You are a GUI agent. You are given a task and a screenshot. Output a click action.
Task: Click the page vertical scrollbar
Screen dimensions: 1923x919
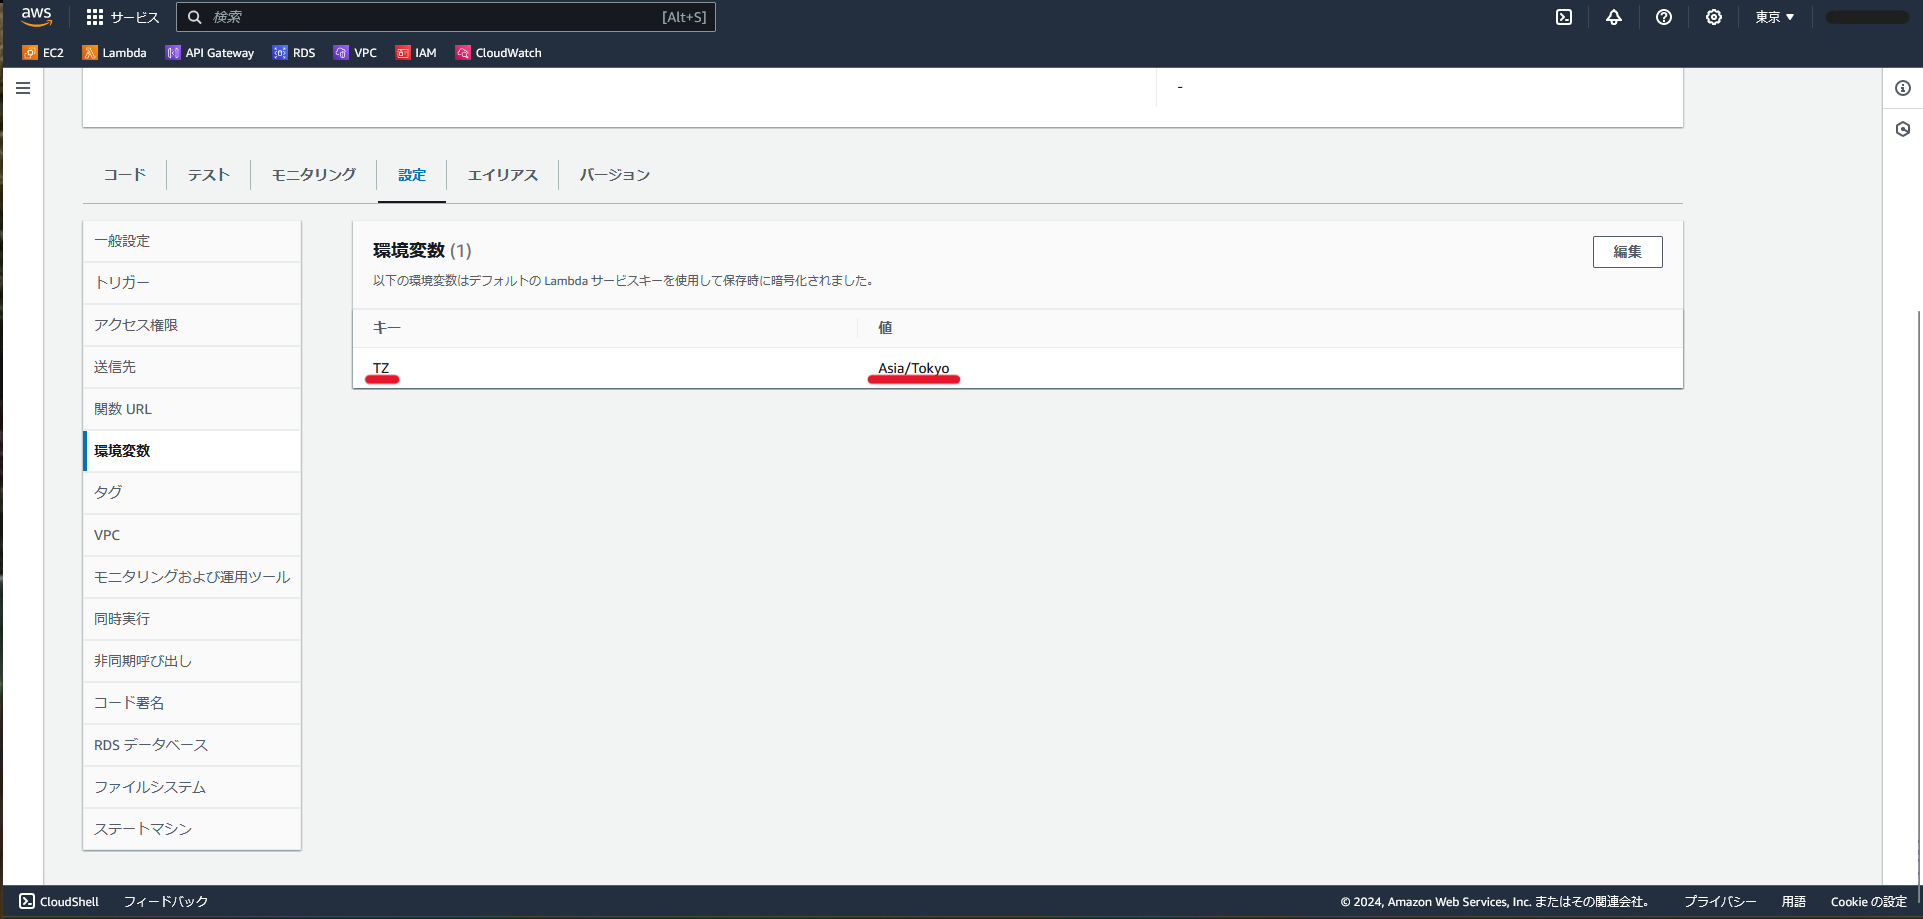tap(1919, 596)
